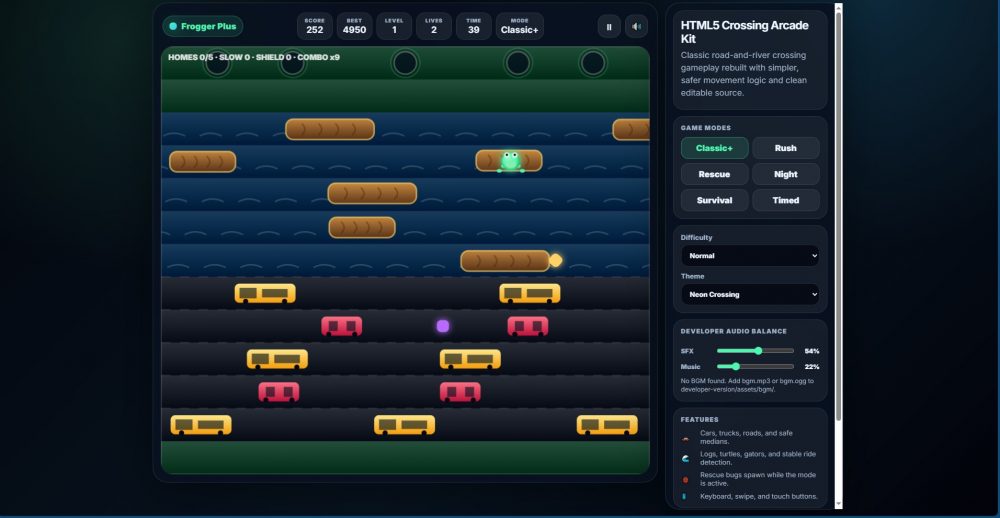Choose the Rescue game mode
1000x518 pixels.
pyautogui.click(x=714, y=174)
